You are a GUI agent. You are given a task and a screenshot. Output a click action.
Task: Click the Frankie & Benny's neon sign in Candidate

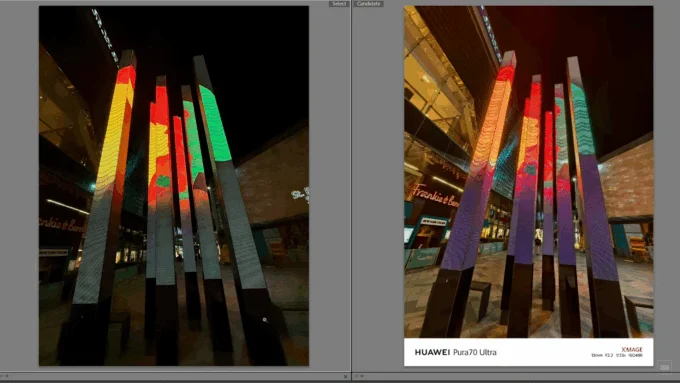click(x=435, y=196)
